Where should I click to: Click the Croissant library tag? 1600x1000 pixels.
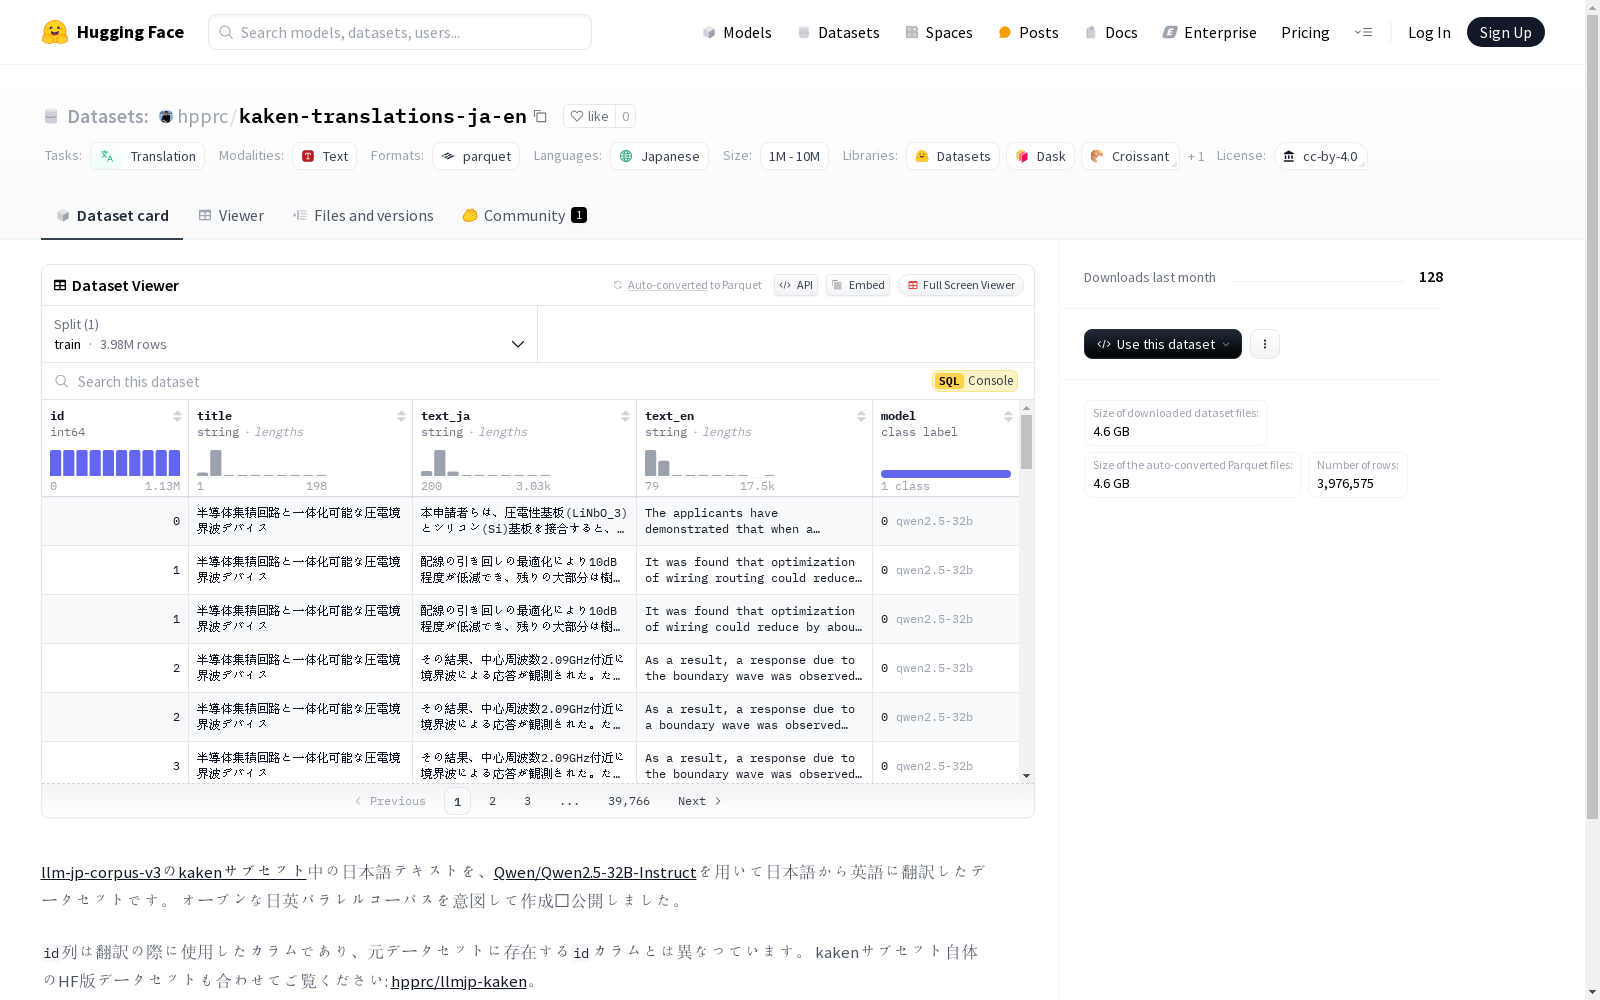click(x=1130, y=156)
